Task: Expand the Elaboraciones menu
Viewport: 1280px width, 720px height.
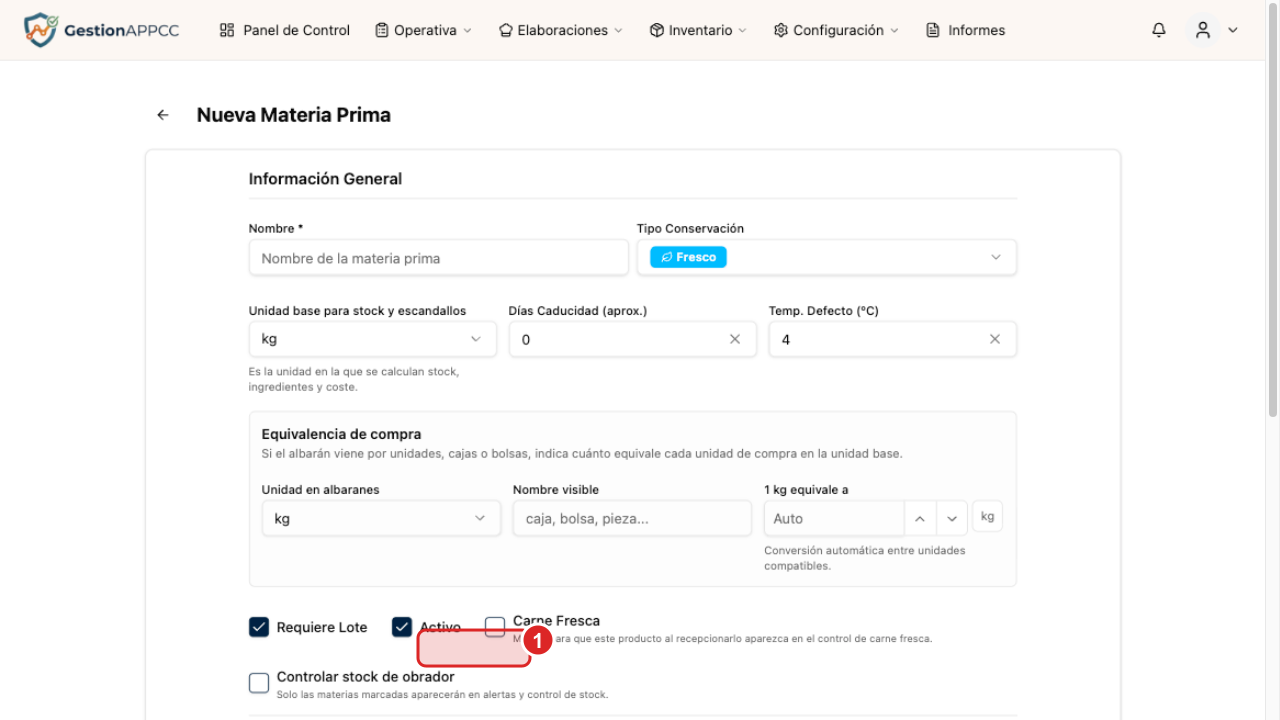Action: tap(561, 30)
